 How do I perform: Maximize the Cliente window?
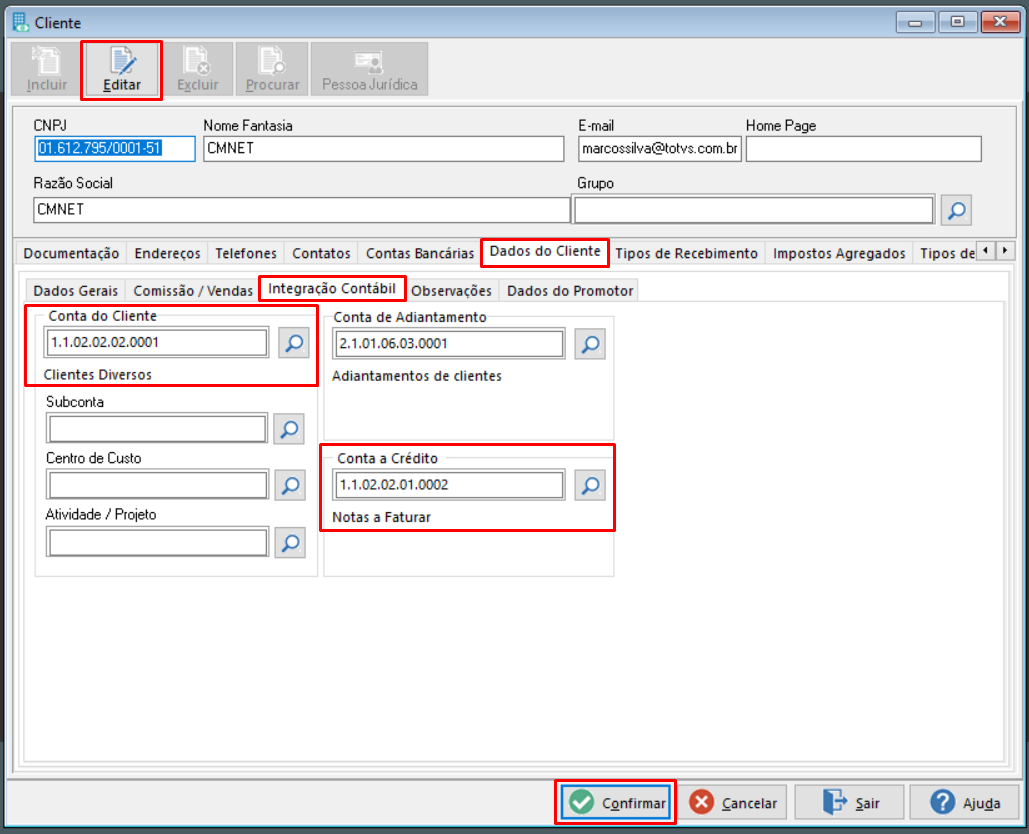point(957,22)
